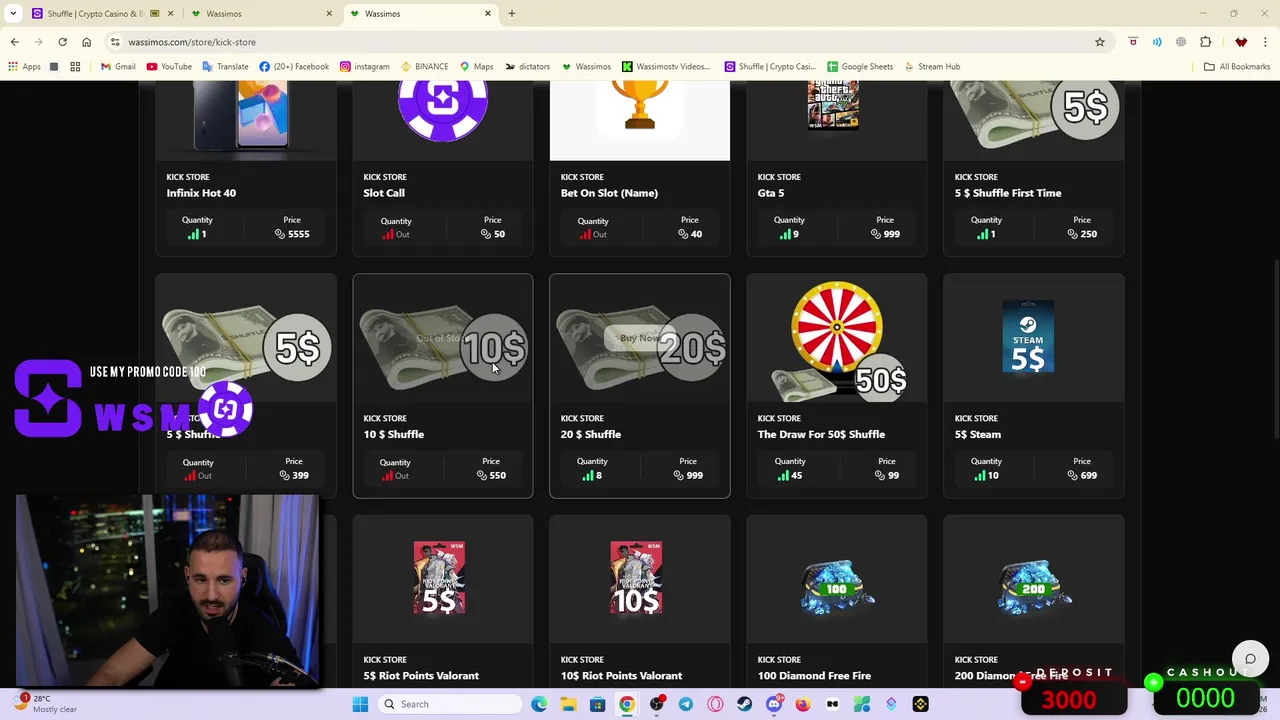The width and height of the screenshot is (1280, 720).
Task: Open the weather widget showing 28°C
Action: coord(45,703)
